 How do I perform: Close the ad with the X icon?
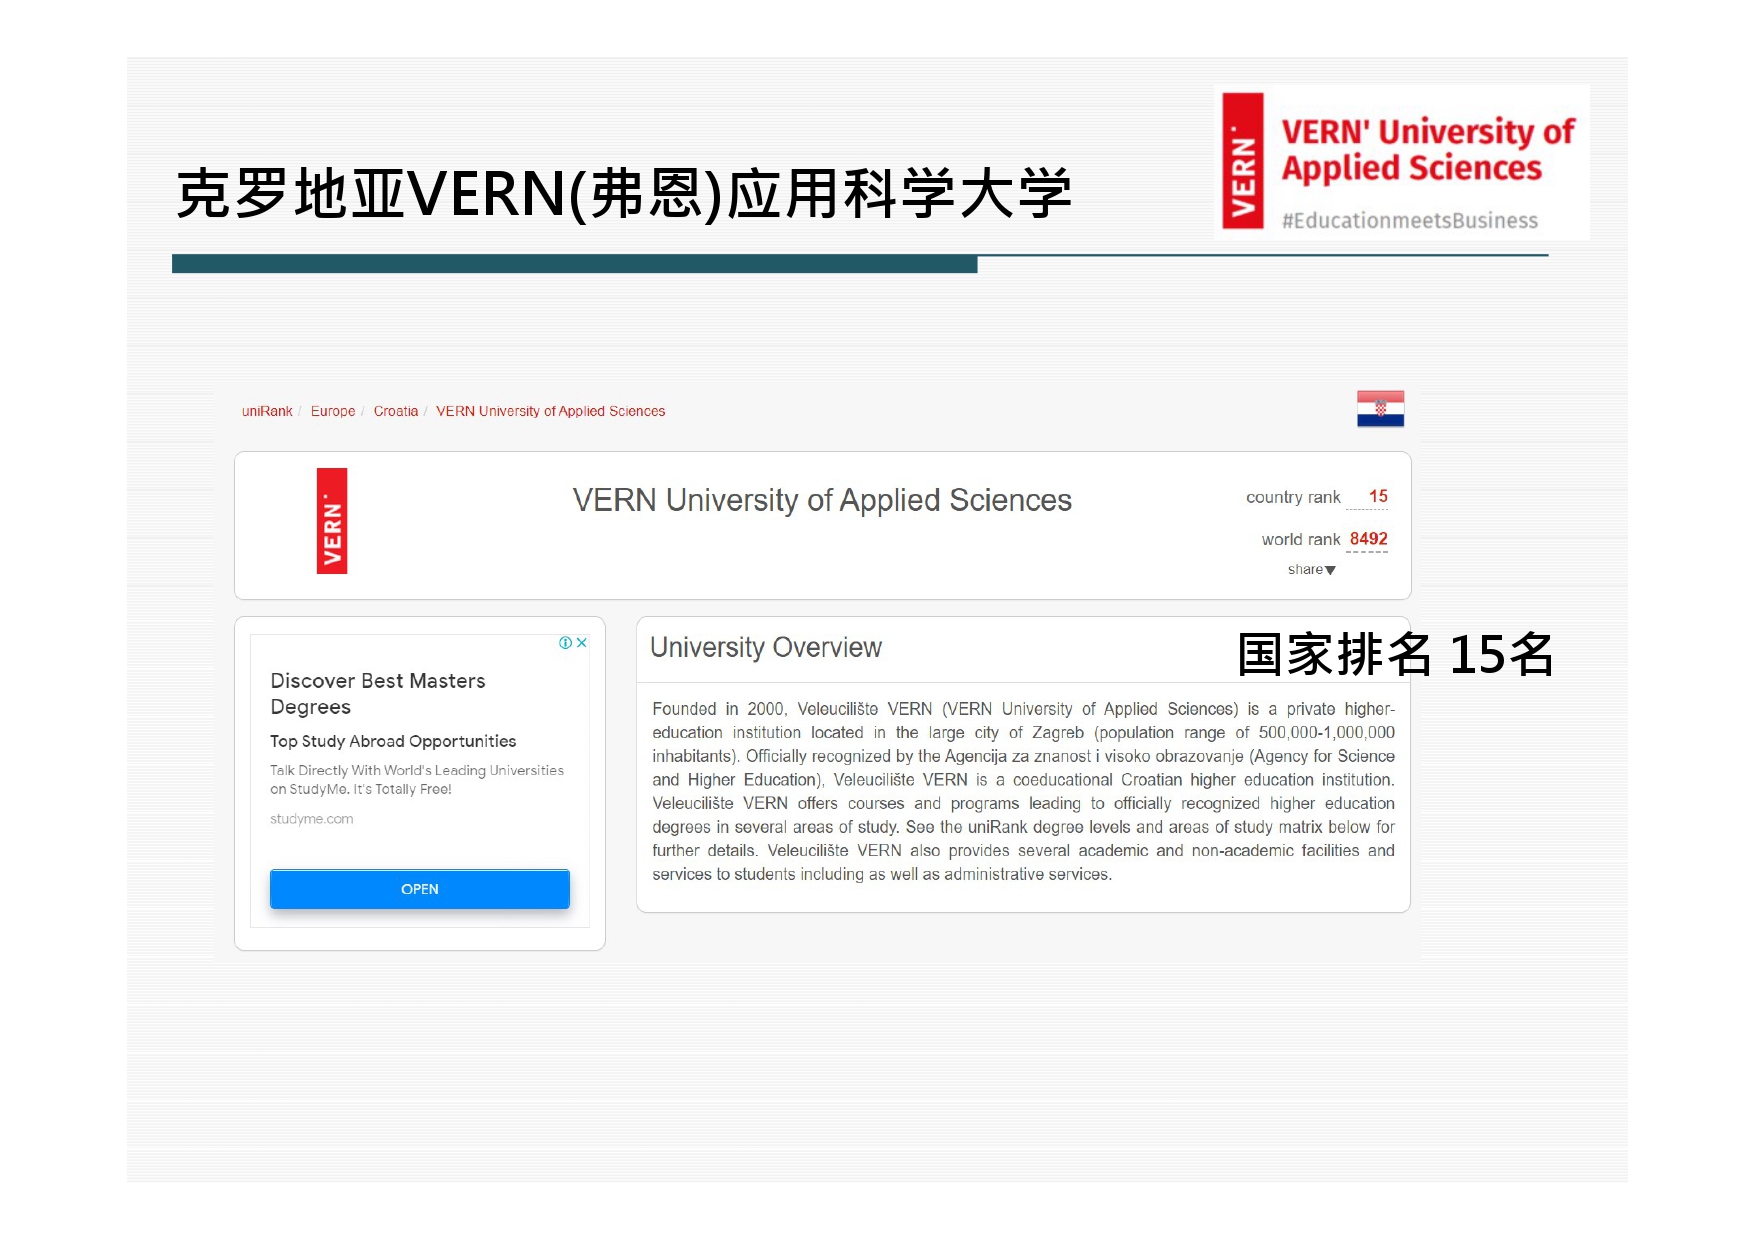(x=582, y=643)
